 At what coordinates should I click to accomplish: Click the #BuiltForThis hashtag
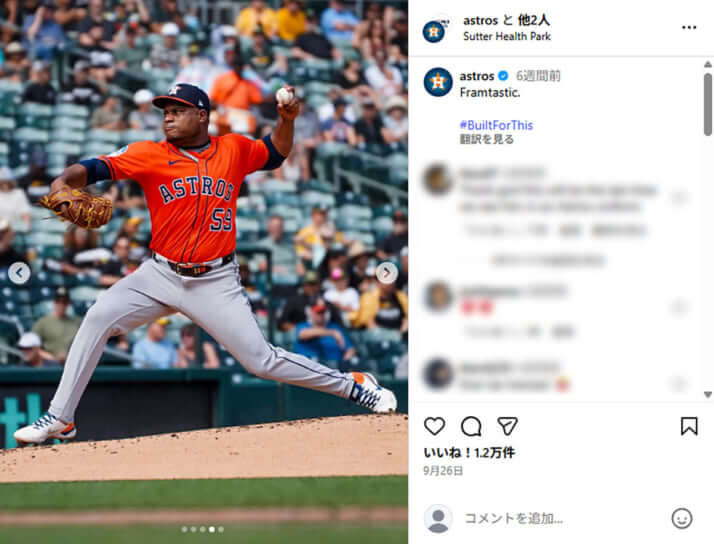[x=496, y=125]
